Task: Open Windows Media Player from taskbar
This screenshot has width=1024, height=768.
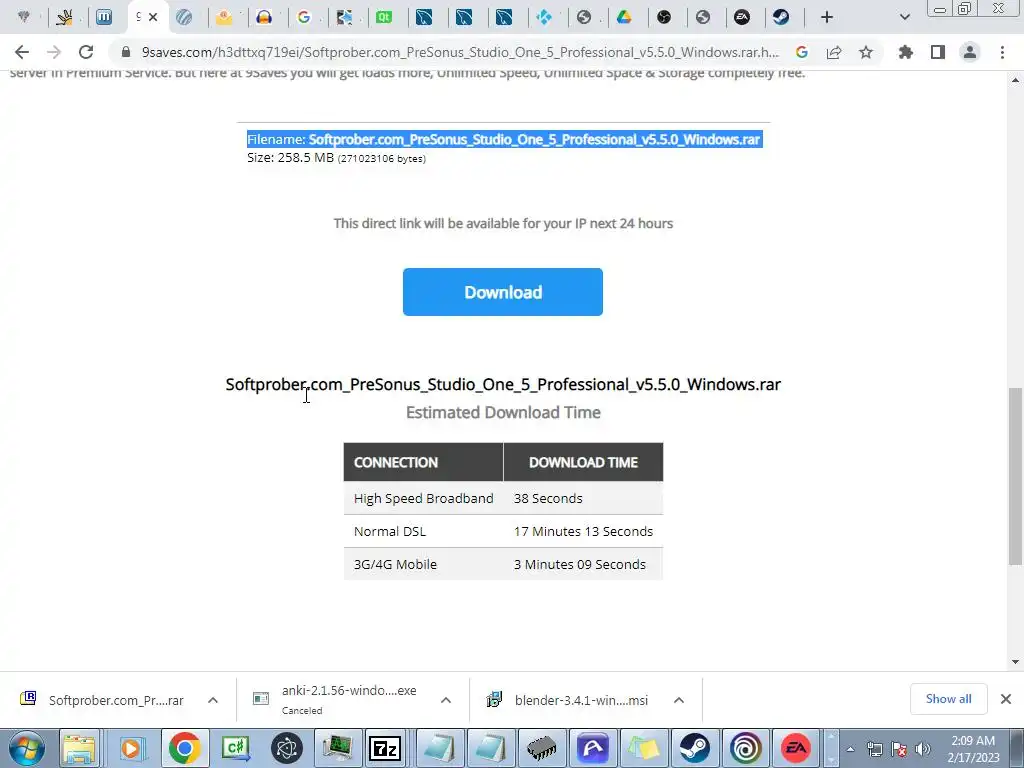Action: coord(131,748)
